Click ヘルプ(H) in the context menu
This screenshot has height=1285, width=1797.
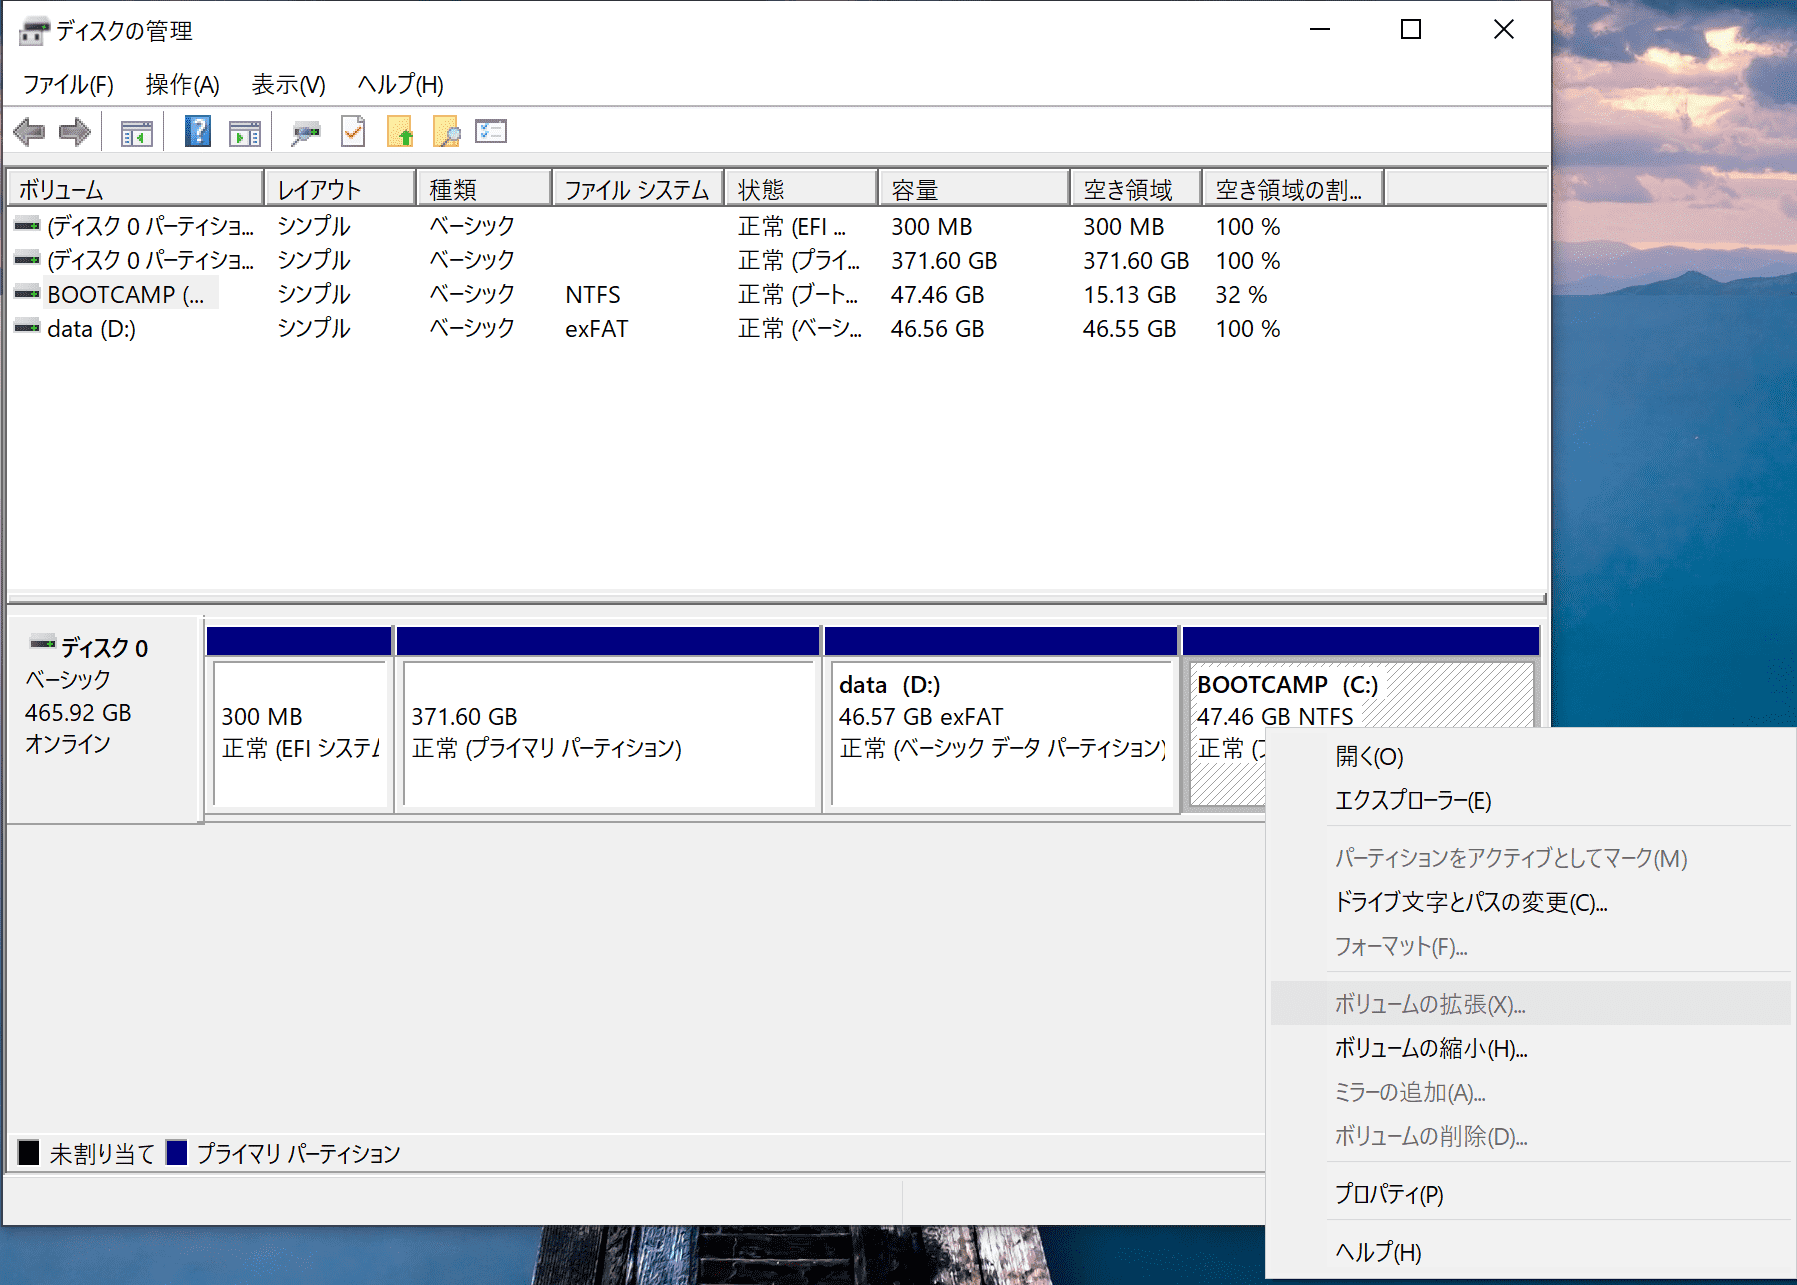click(x=1529, y=1253)
